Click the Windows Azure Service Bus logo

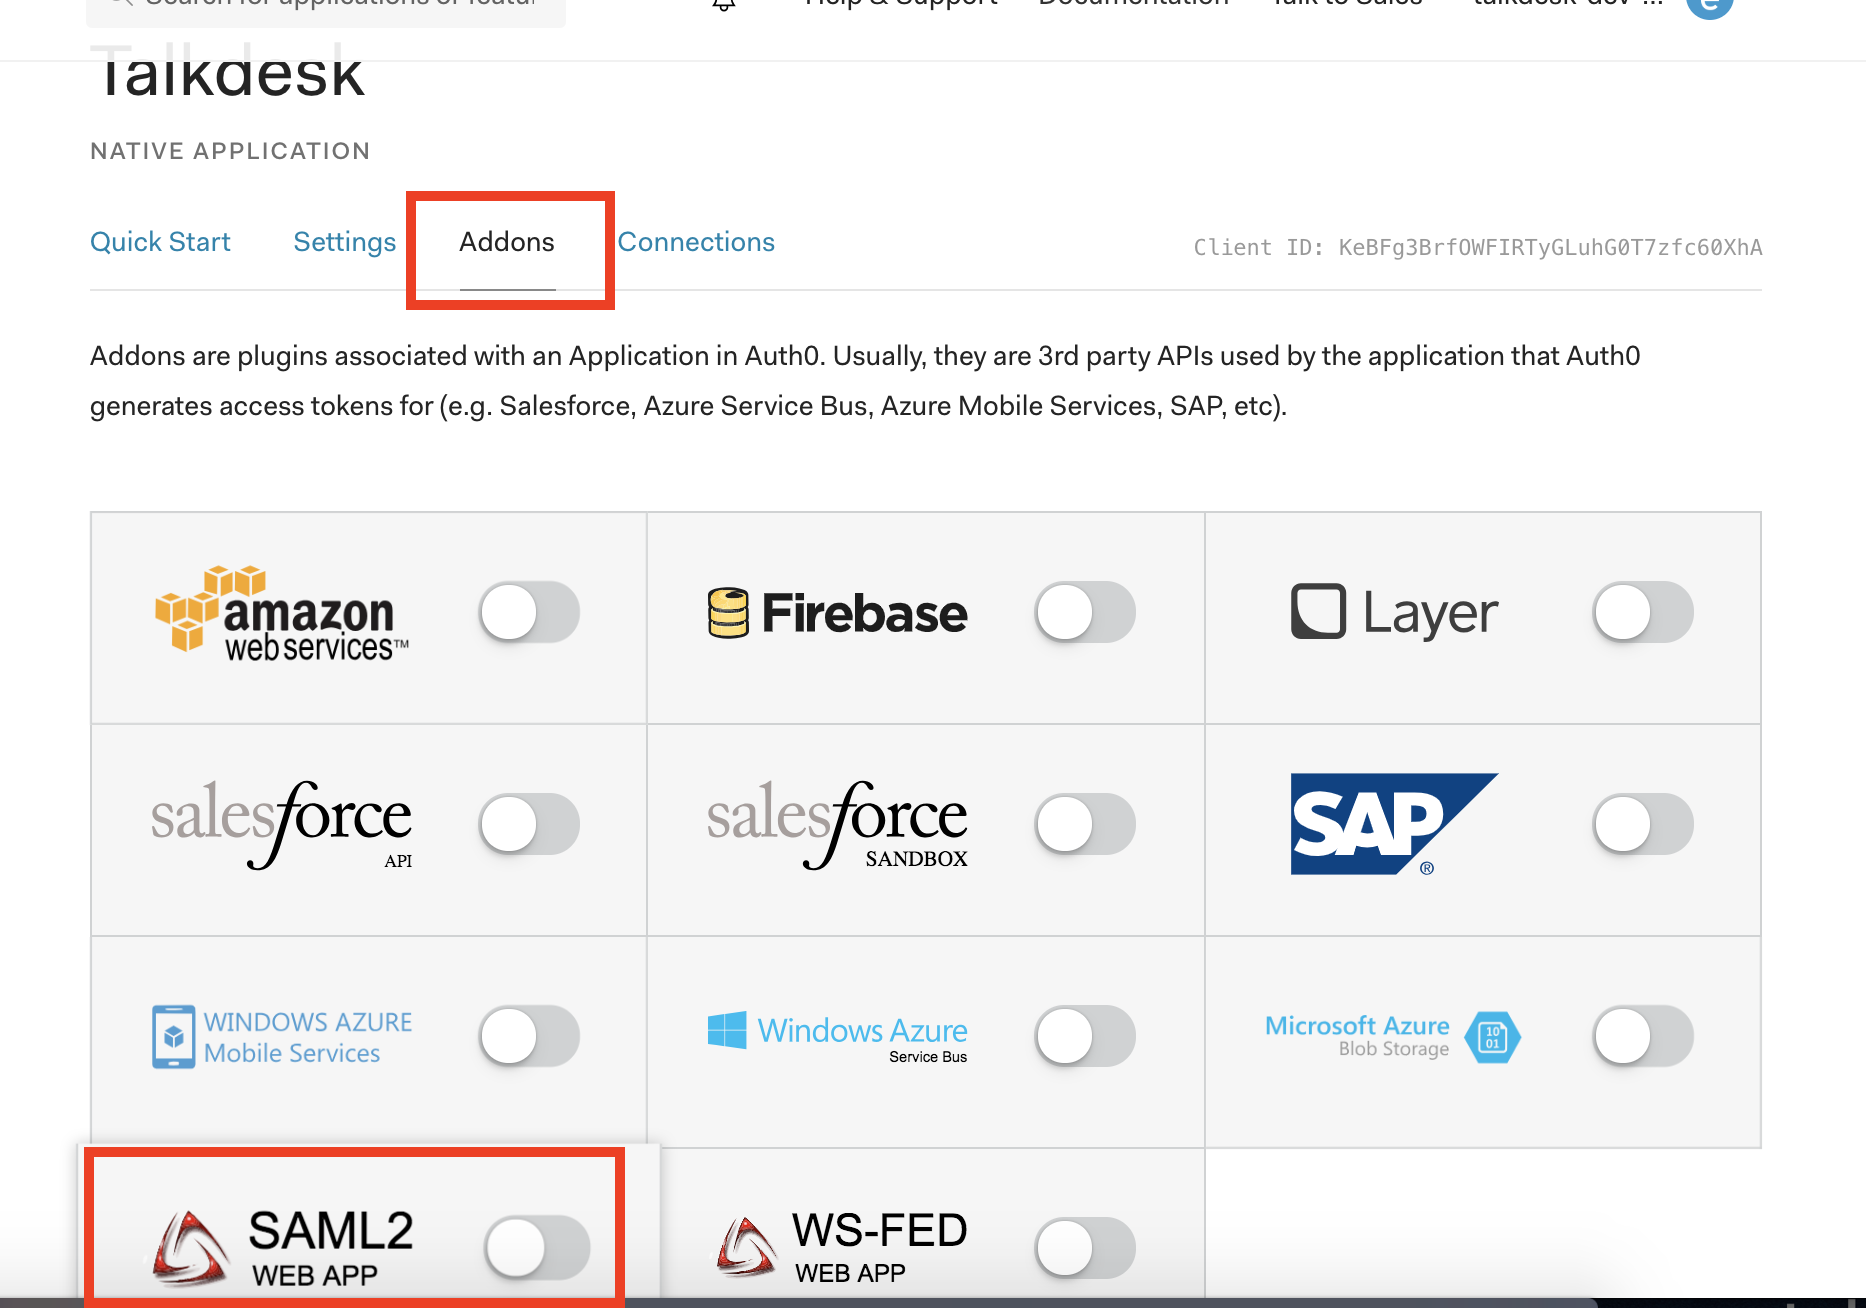click(837, 1037)
